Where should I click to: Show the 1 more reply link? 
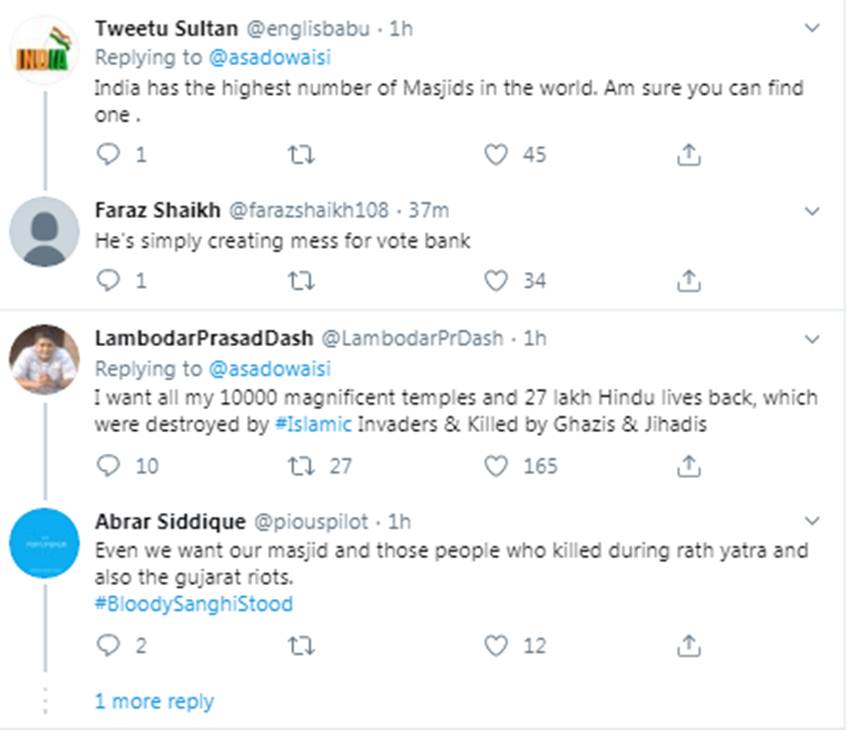(x=154, y=701)
